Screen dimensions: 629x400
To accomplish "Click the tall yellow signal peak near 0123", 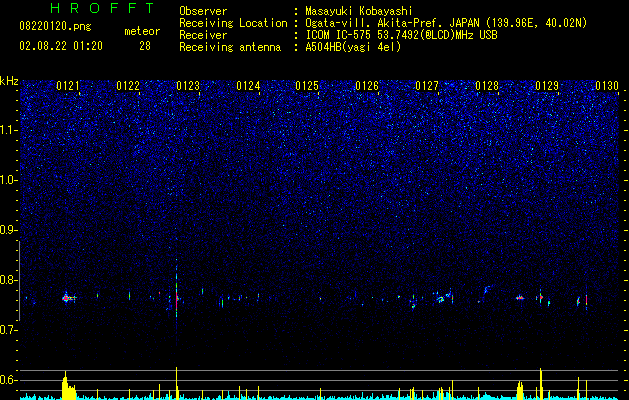I will coord(177,383).
